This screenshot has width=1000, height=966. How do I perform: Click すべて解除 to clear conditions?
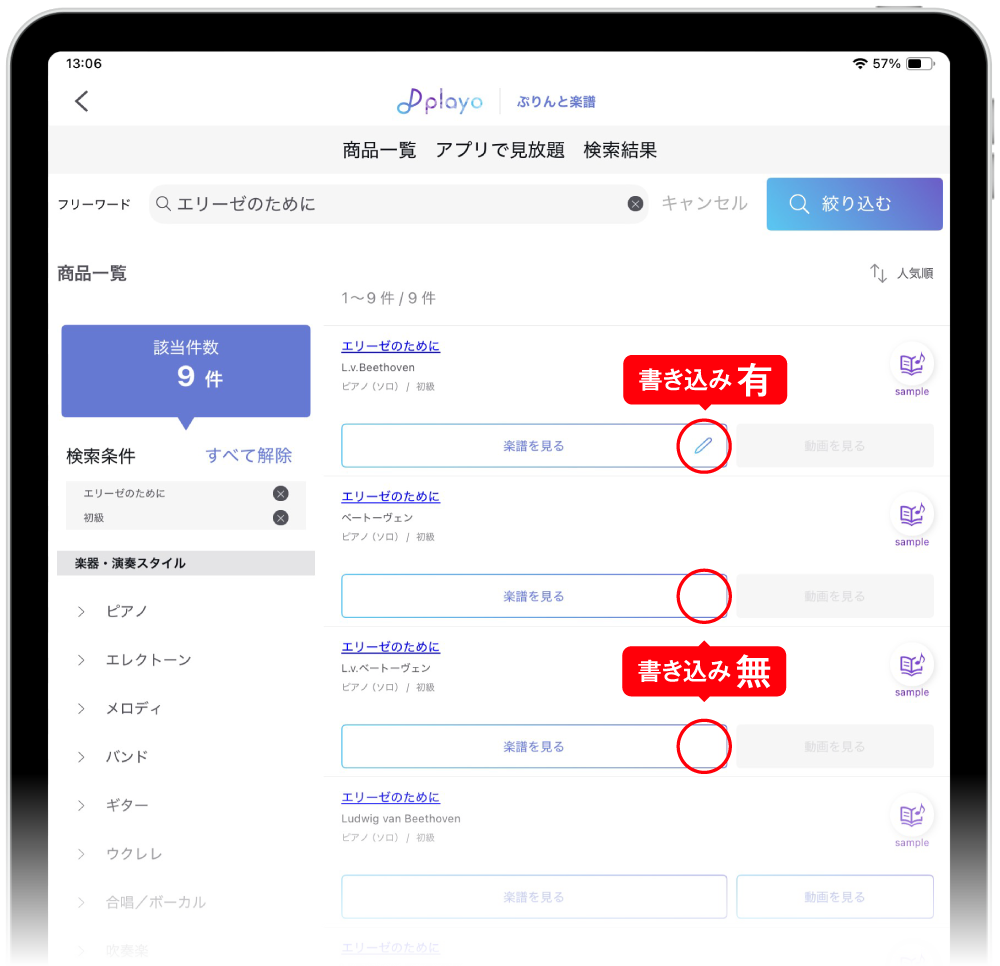(248, 455)
